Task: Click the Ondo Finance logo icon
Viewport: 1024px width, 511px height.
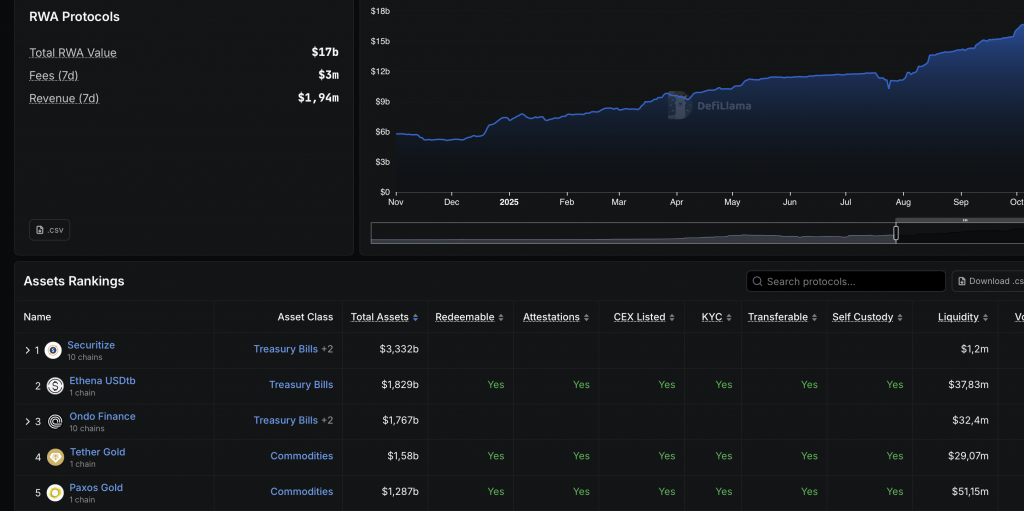Action: (x=55, y=421)
